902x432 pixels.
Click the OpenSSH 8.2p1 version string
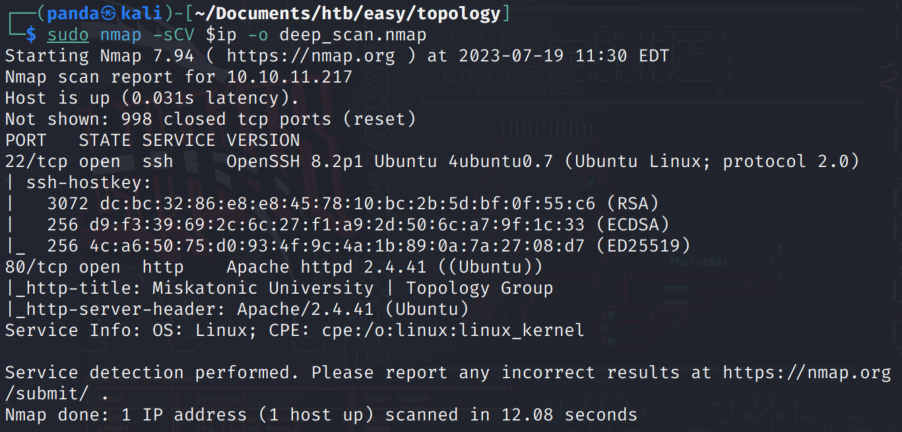(x=295, y=162)
